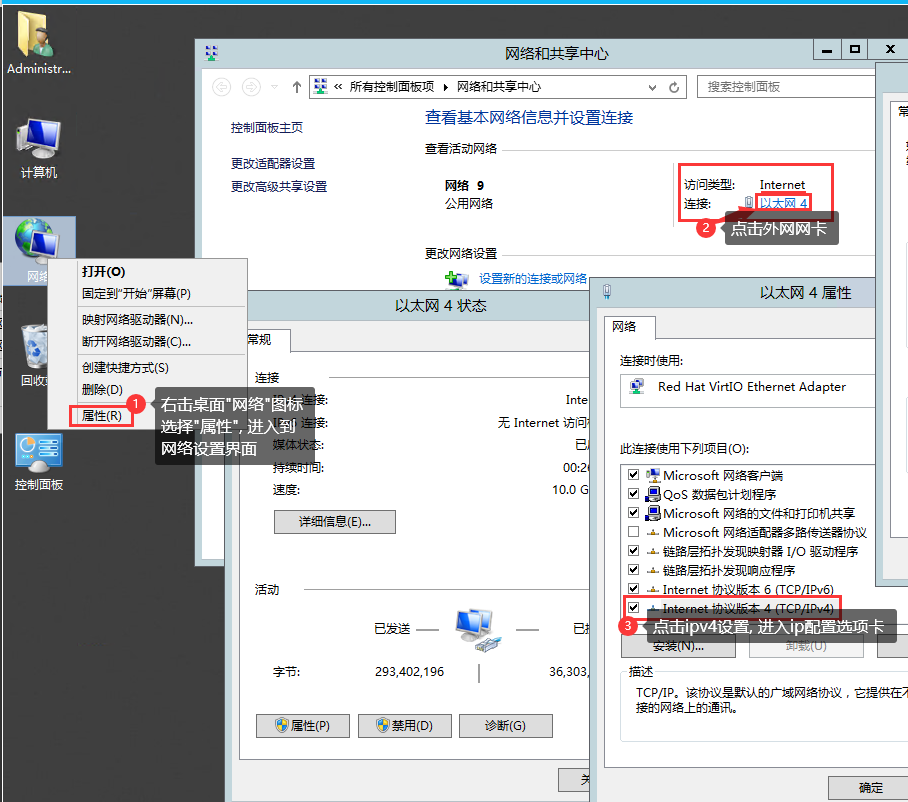Open the 控制面板 desktop icon
The width and height of the screenshot is (908, 802).
[39, 459]
